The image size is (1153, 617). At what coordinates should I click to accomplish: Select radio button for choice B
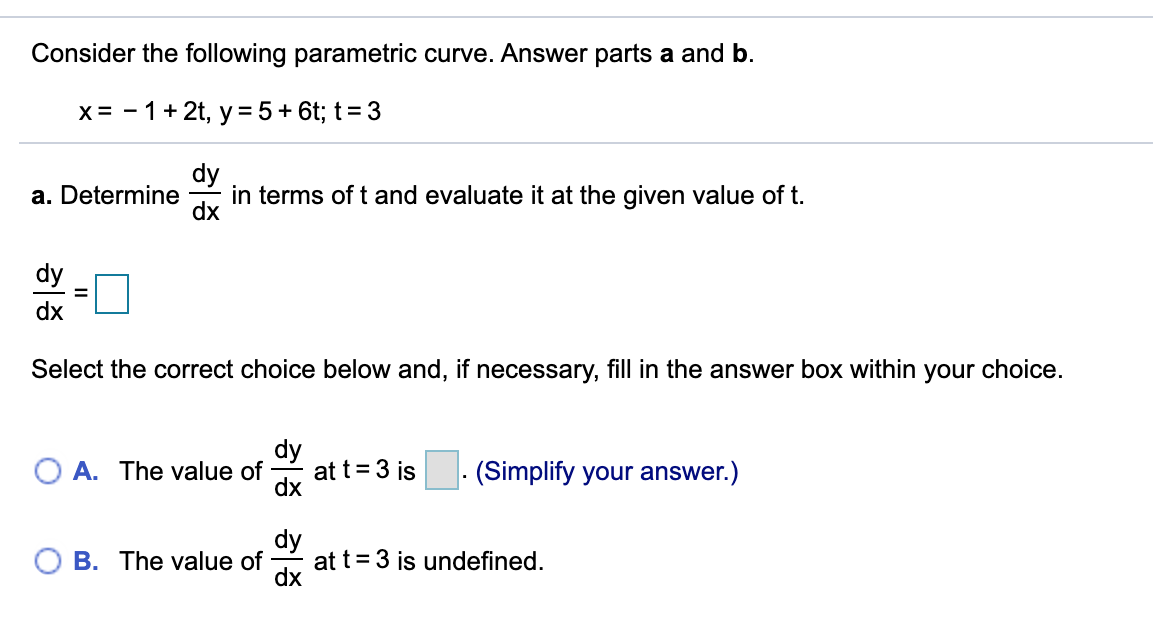(x=48, y=562)
